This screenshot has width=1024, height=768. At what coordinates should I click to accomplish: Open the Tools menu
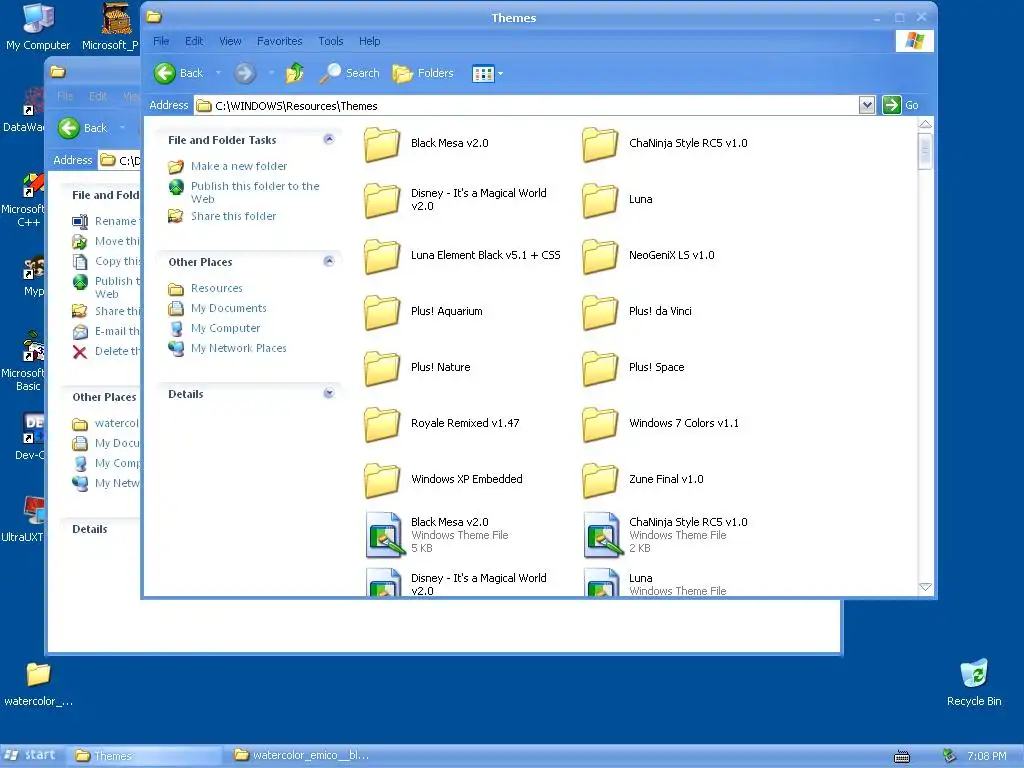[330, 41]
